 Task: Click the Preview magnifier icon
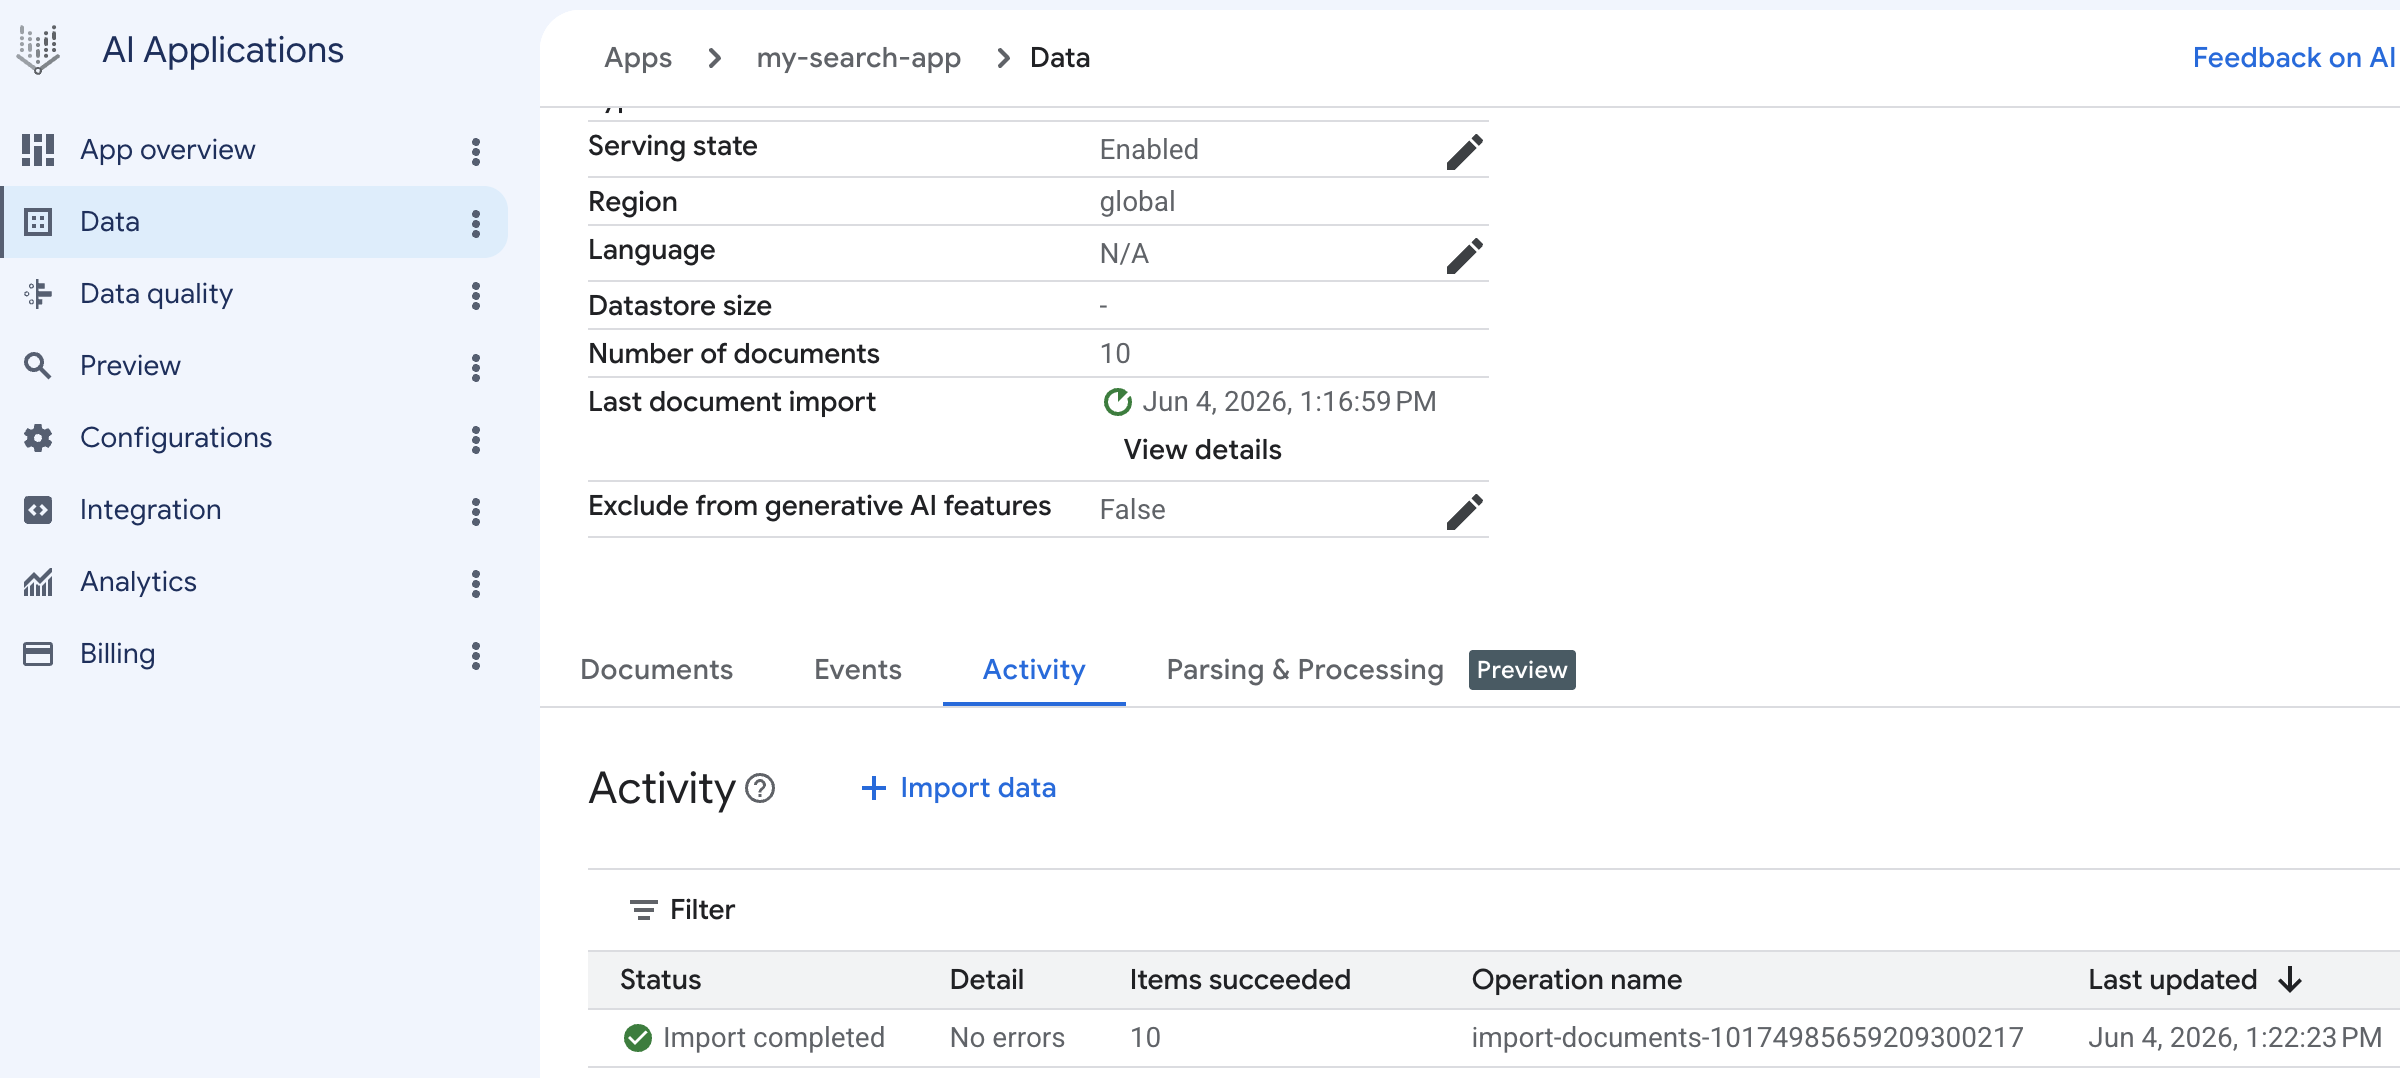pos(38,366)
